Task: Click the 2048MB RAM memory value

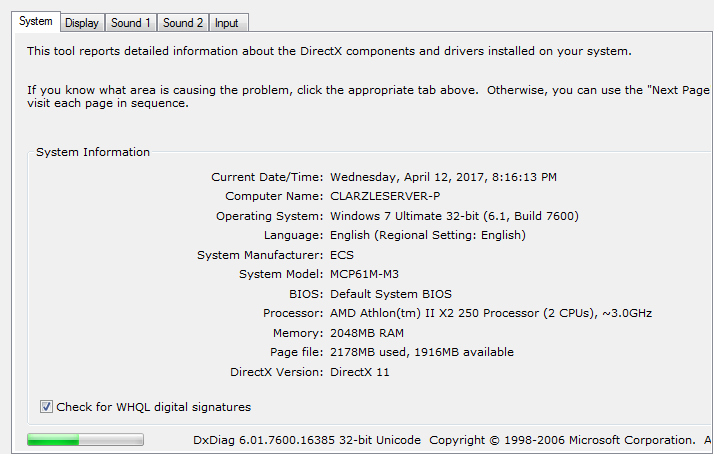Action: 367,333
